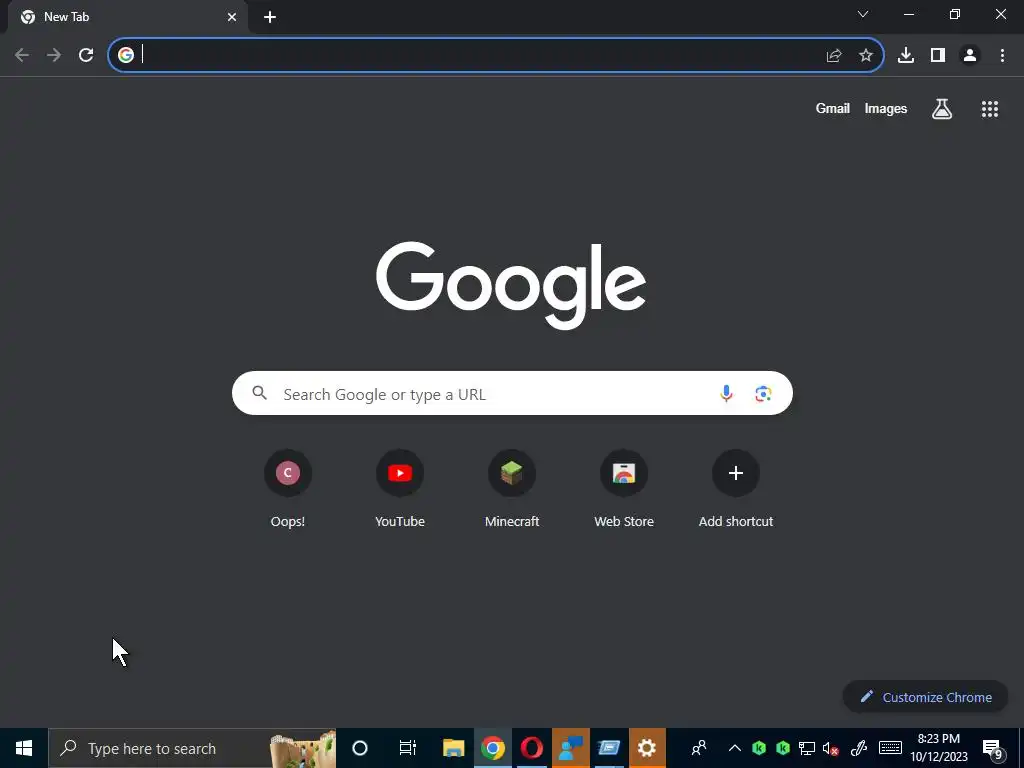Expand the tab search chevron
The height and width of the screenshot is (768, 1024).
(863, 14)
